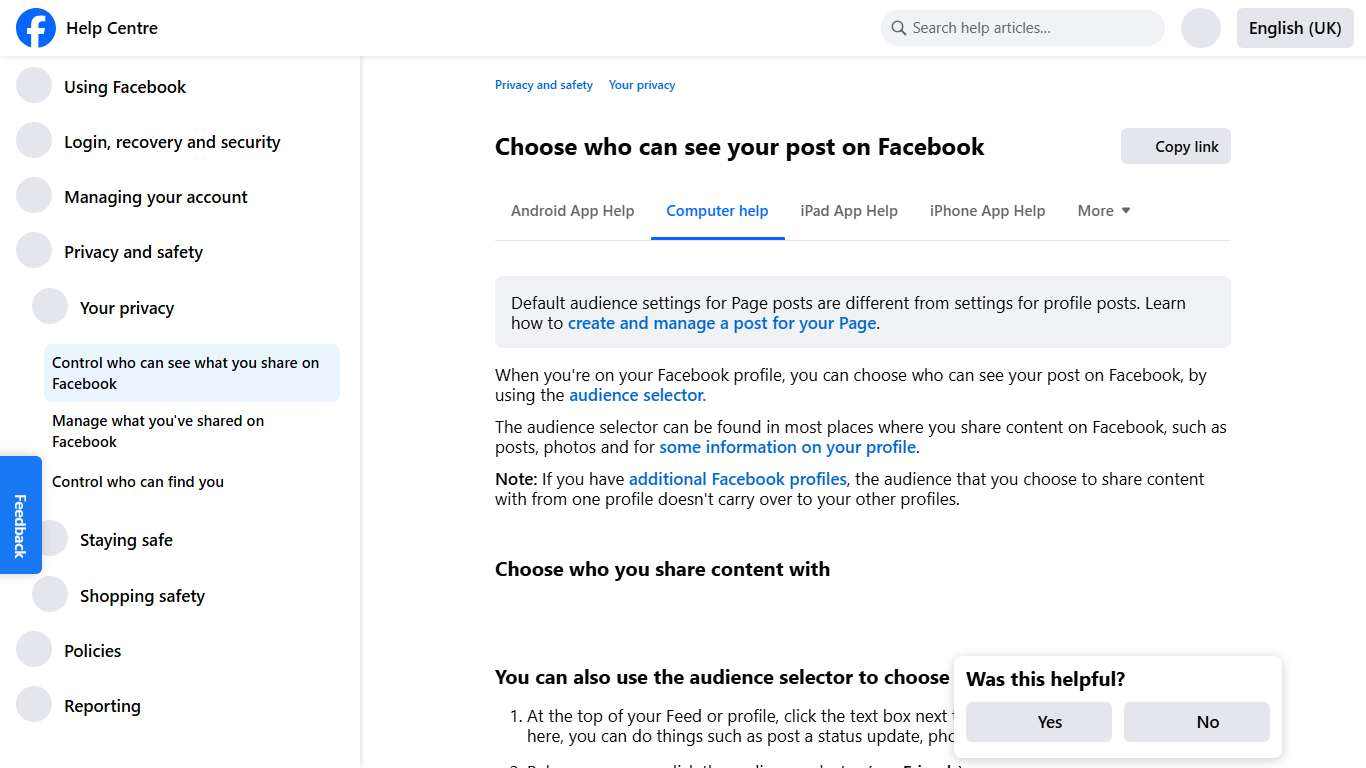This screenshot has height=768, width=1366.
Task: Switch to the Android App Help tab
Action: pyautogui.click(x=572, y=210)
